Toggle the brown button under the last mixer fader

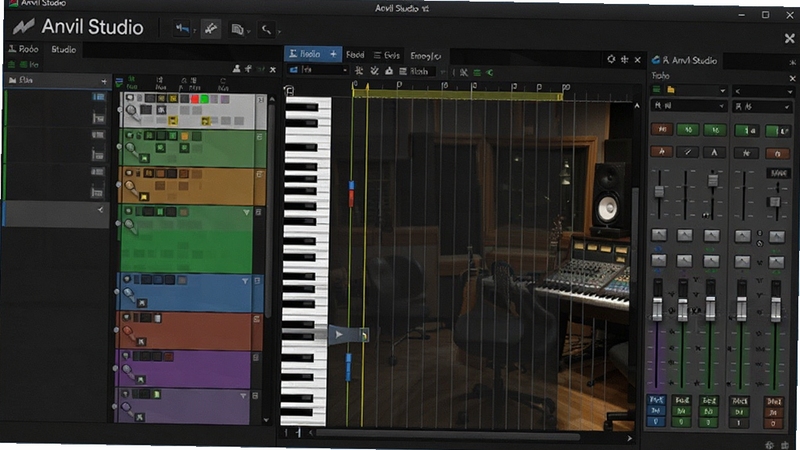pos(773,412)
